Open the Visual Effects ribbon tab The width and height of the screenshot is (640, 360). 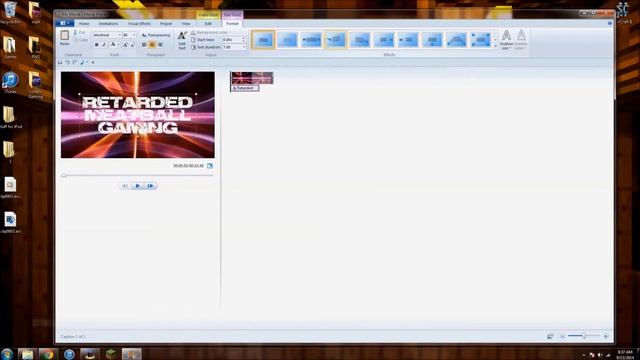[139, 24]
